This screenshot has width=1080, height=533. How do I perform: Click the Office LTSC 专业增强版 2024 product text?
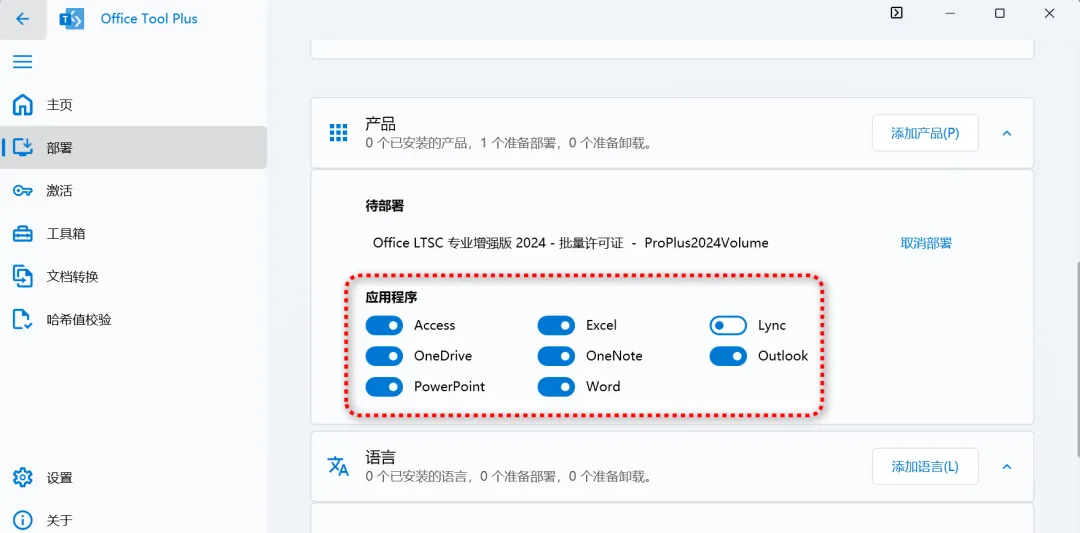(570, 243)
